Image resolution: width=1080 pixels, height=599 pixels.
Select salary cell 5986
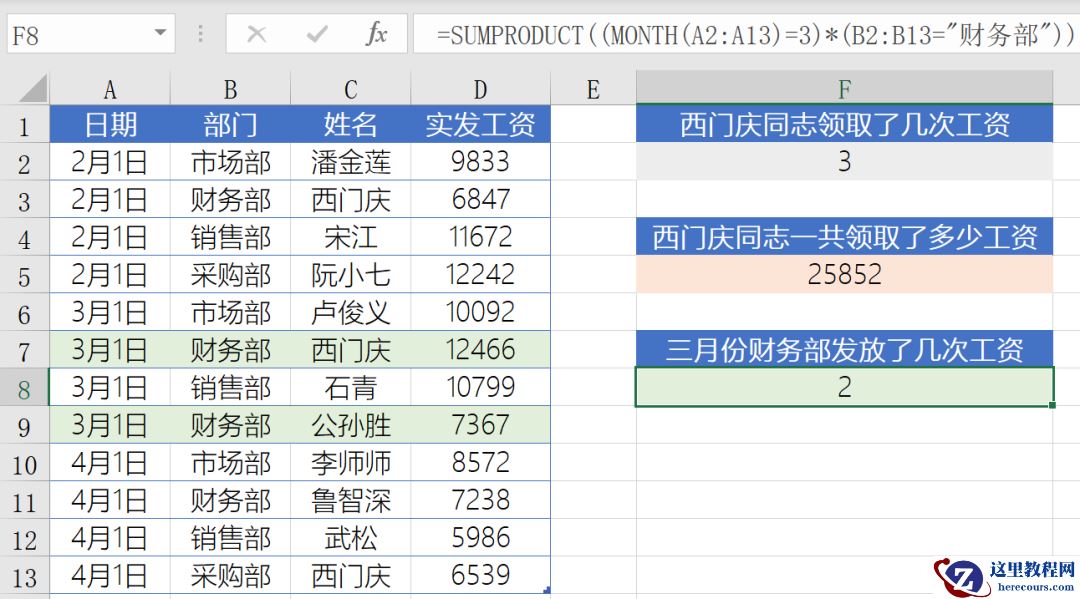point(480,538)
